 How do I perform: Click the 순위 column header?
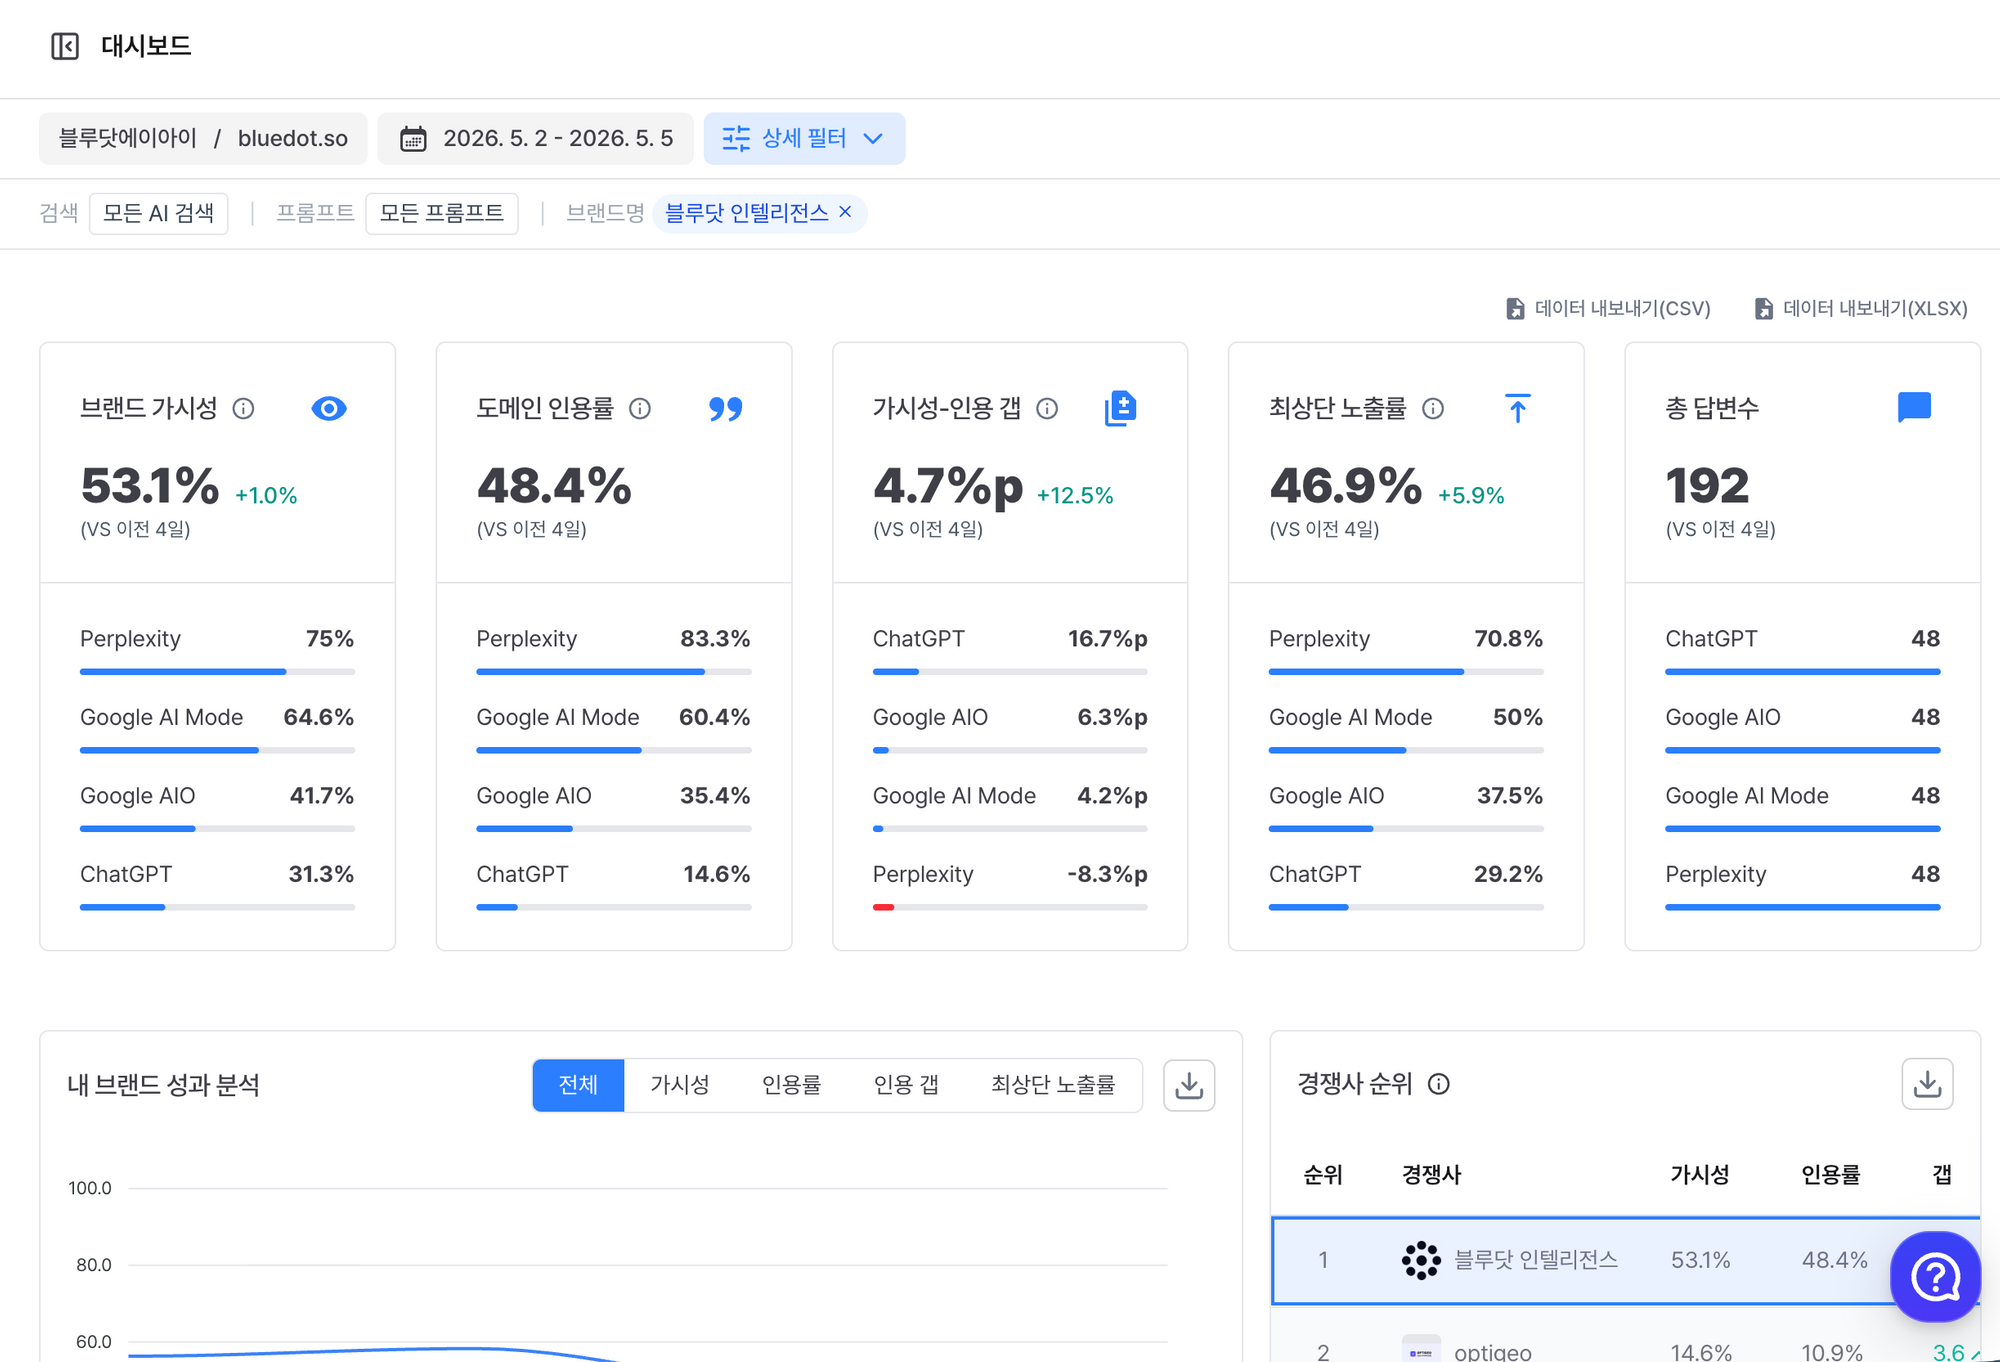(1323, 1174)
